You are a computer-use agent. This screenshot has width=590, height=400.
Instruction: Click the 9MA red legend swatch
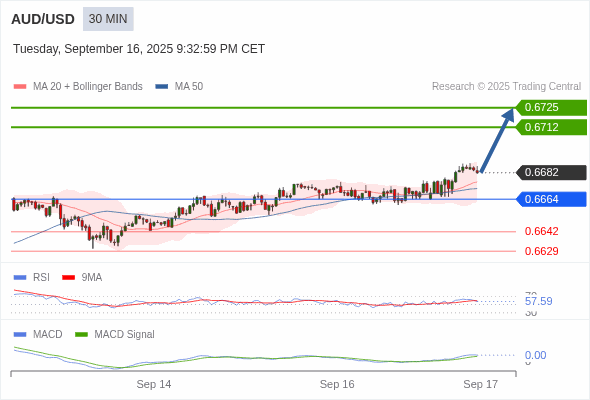pyautogui.click(x=68, y=278)
